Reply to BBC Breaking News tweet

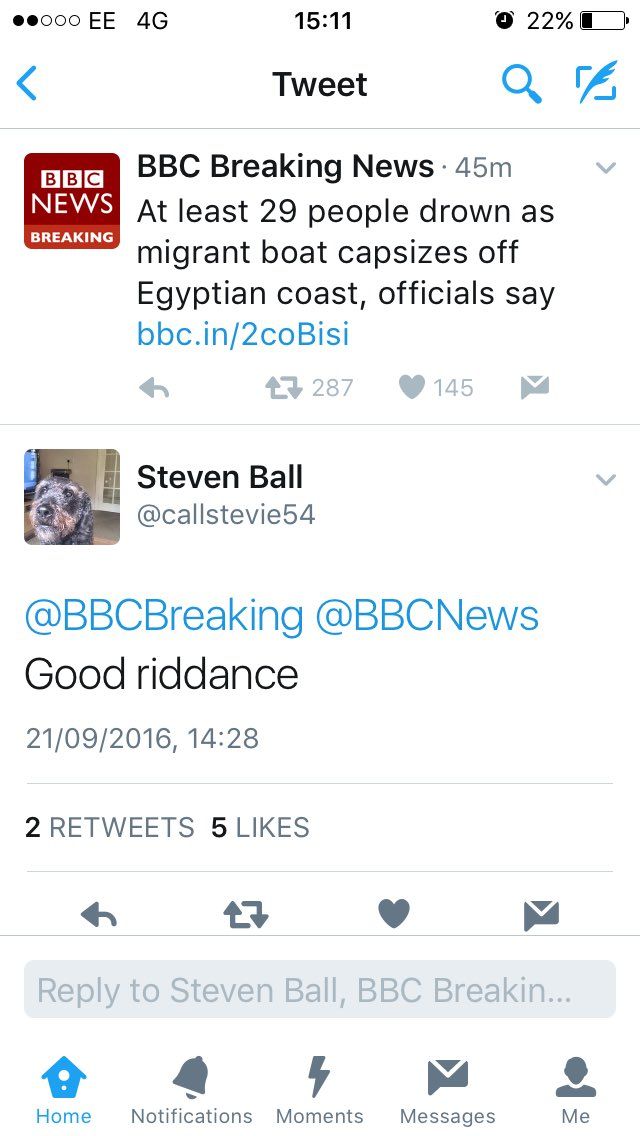click(154, 389)
